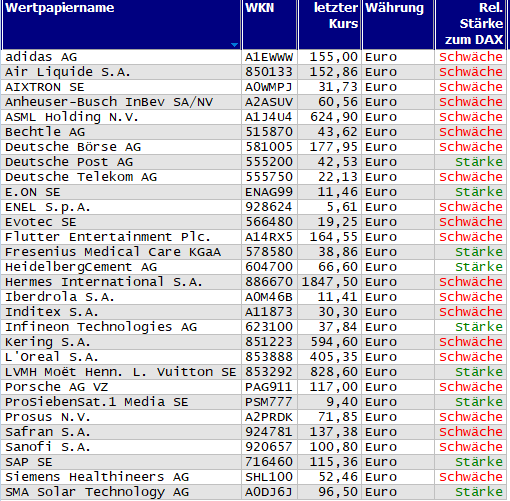The width and height of the screenshot is (510, 501).
Task: Click the WKN cell ENAG99 of E.ON SE
Action: pos(269,192)
